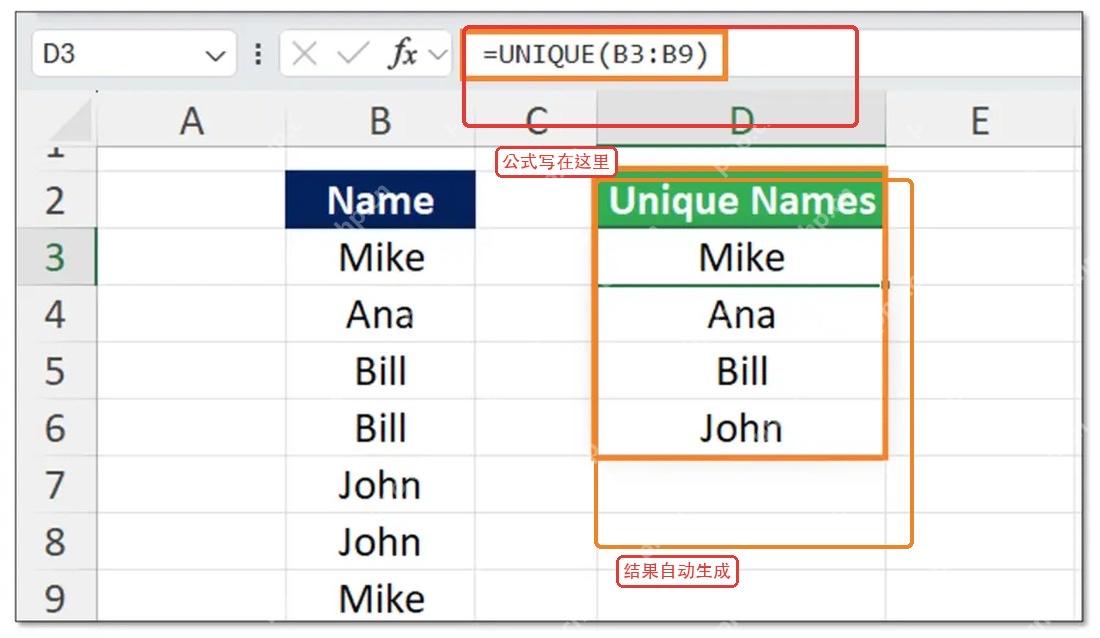Click the green Unique Names header cell
The image size is (1100, 638).
point(742,199)
